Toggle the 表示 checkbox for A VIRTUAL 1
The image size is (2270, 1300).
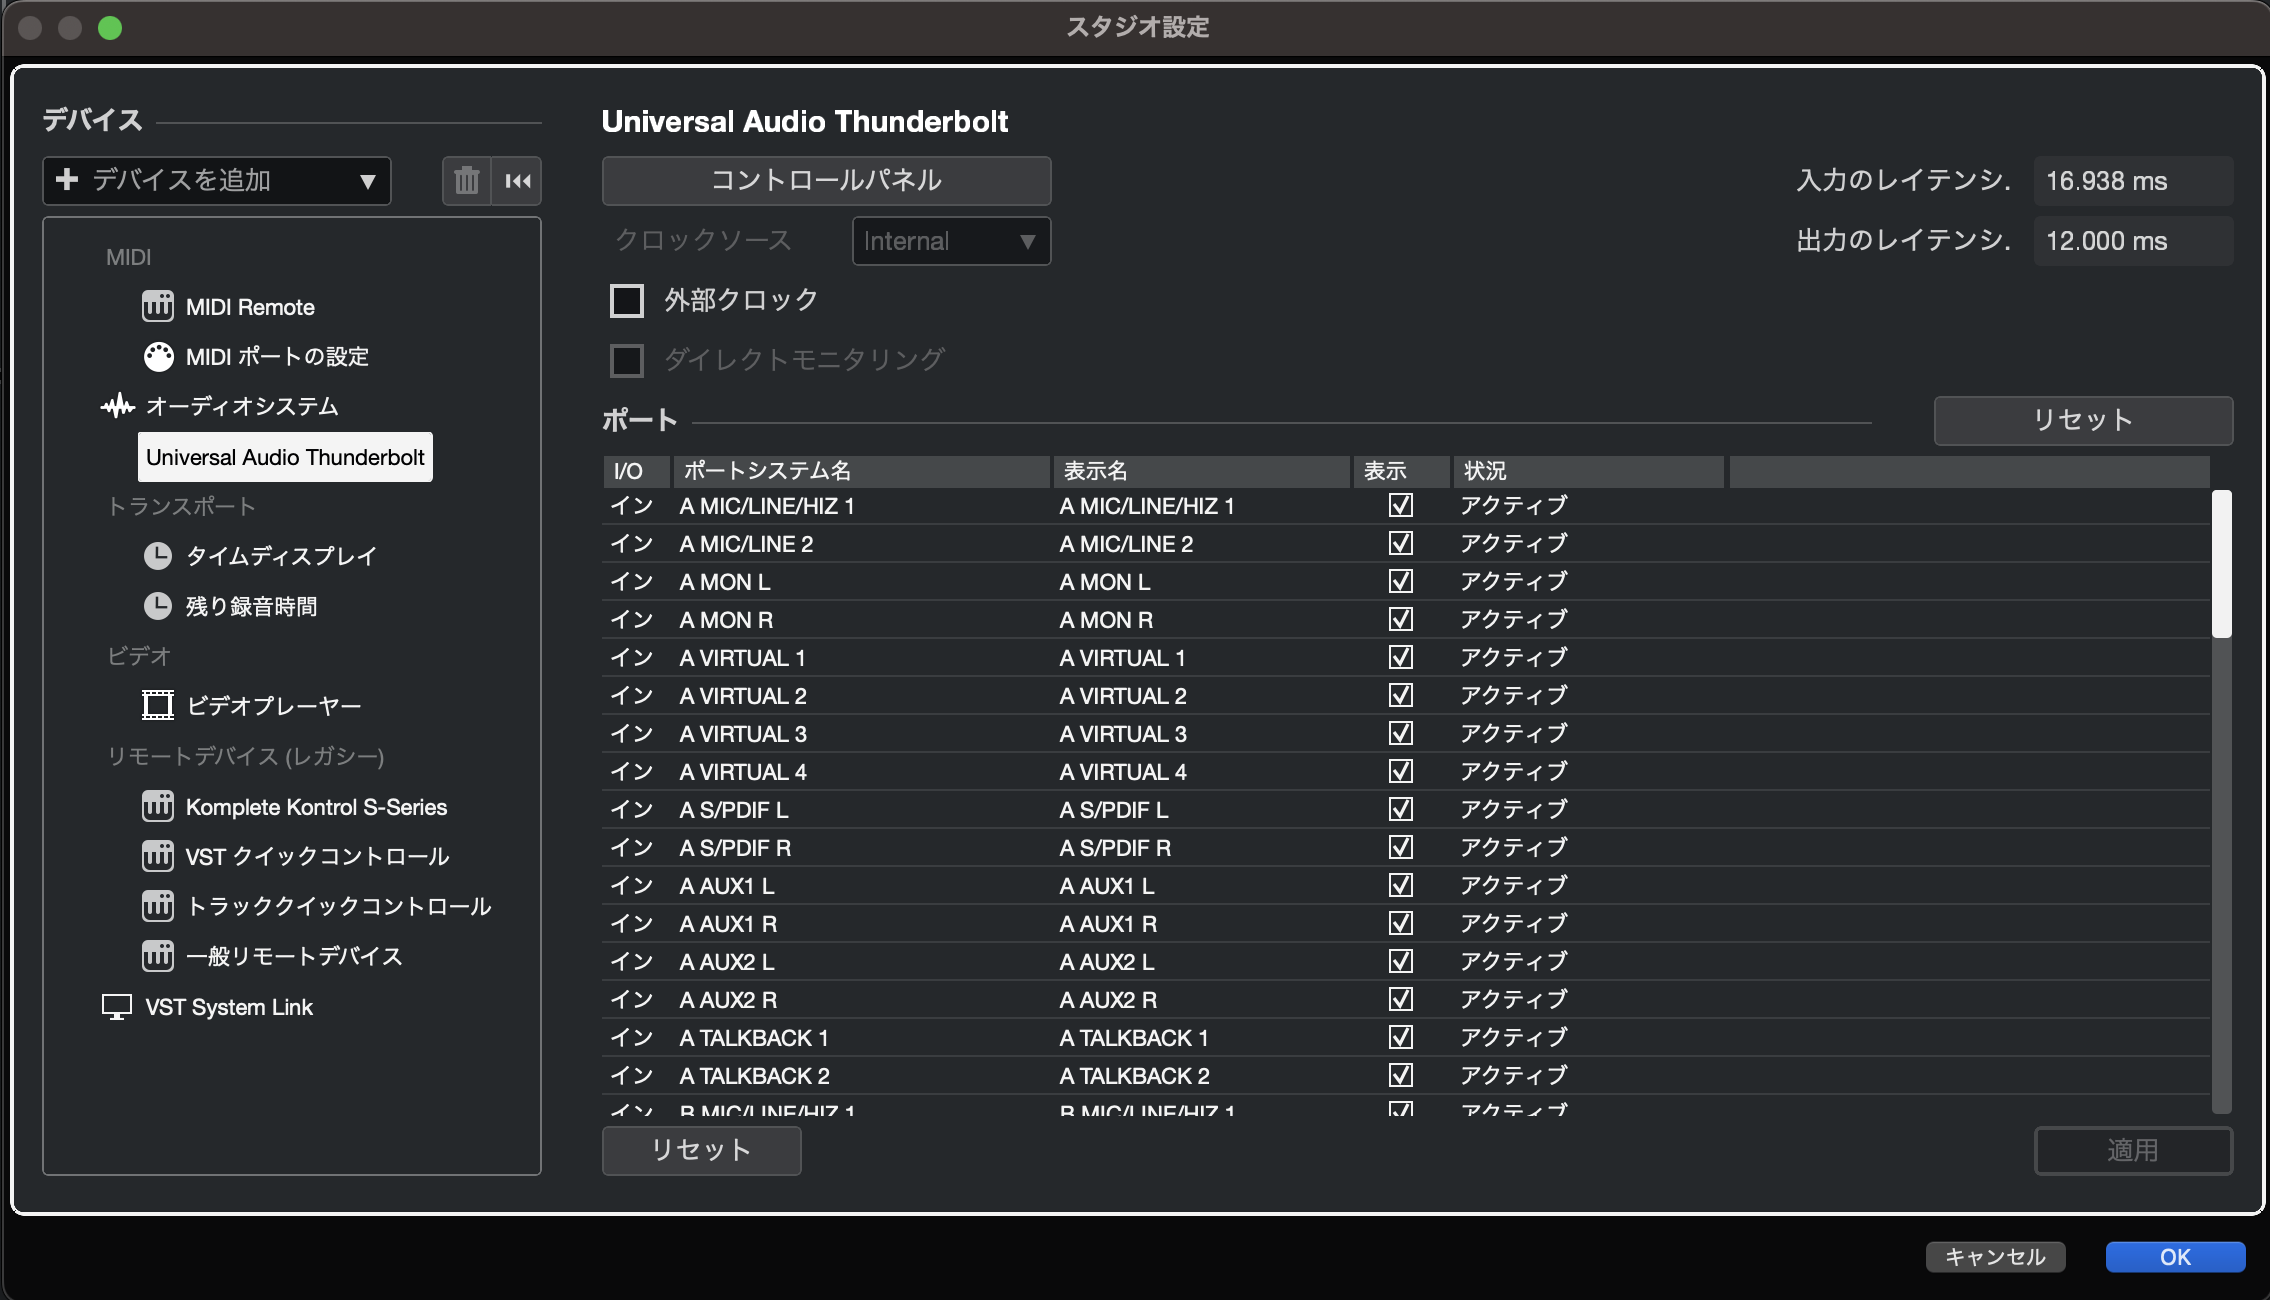(1401, 657)
